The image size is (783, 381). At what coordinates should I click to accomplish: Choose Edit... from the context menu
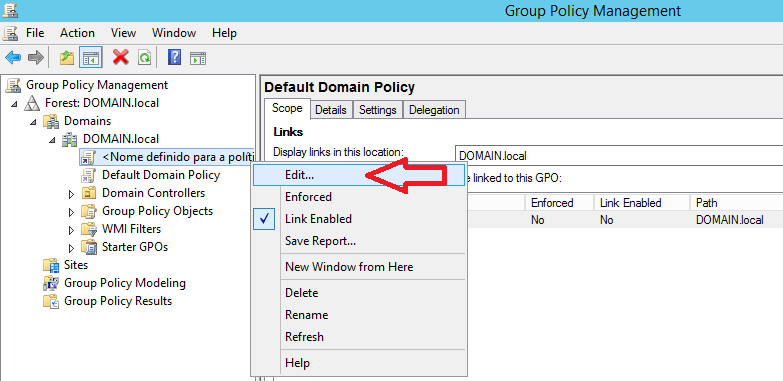pyautogui.click(x=359, y=175)
